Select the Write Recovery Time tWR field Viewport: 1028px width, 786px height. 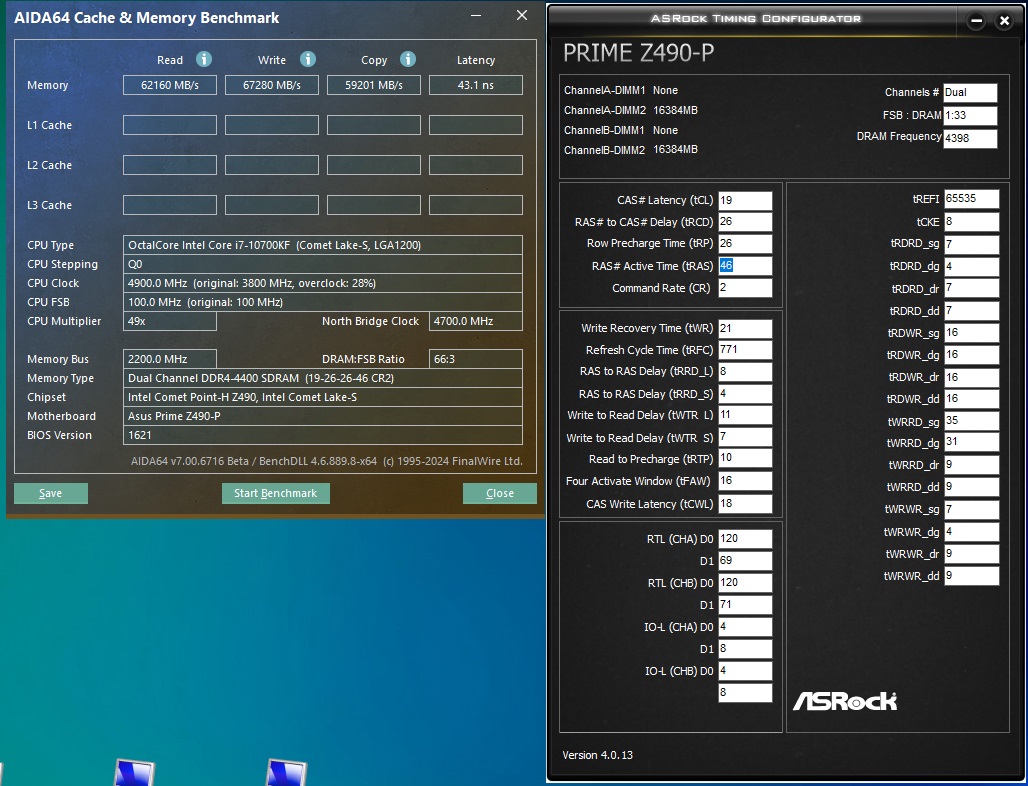coord(745,328)
